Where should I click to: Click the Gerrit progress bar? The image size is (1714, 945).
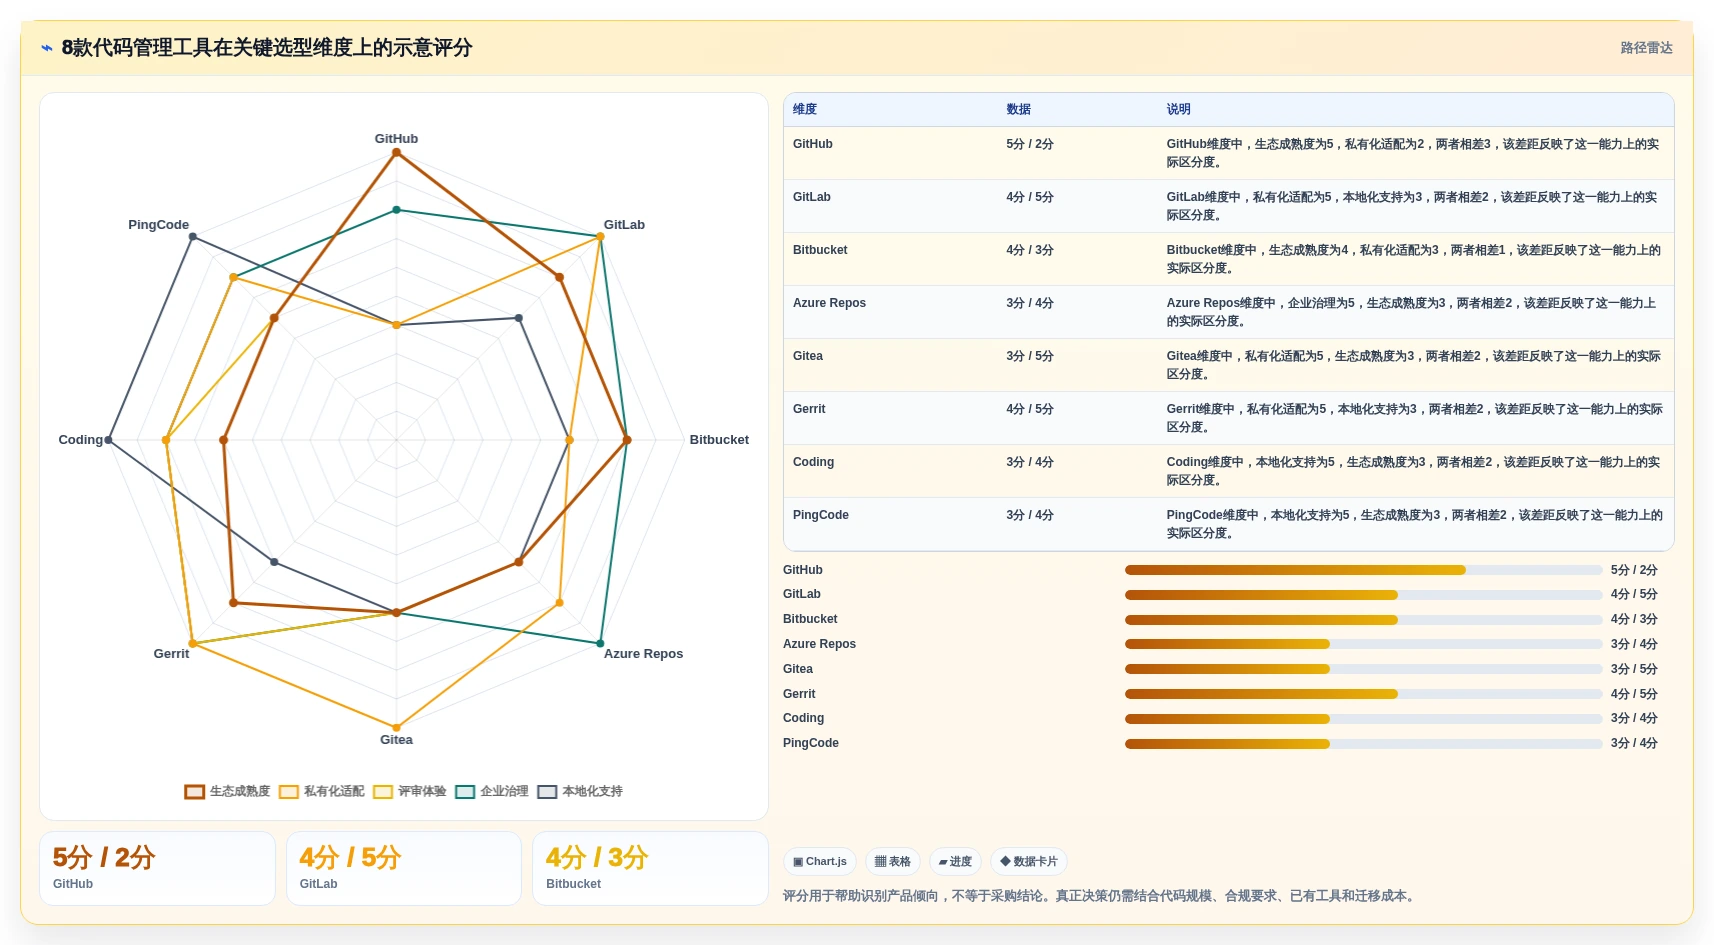[1363, 694]
